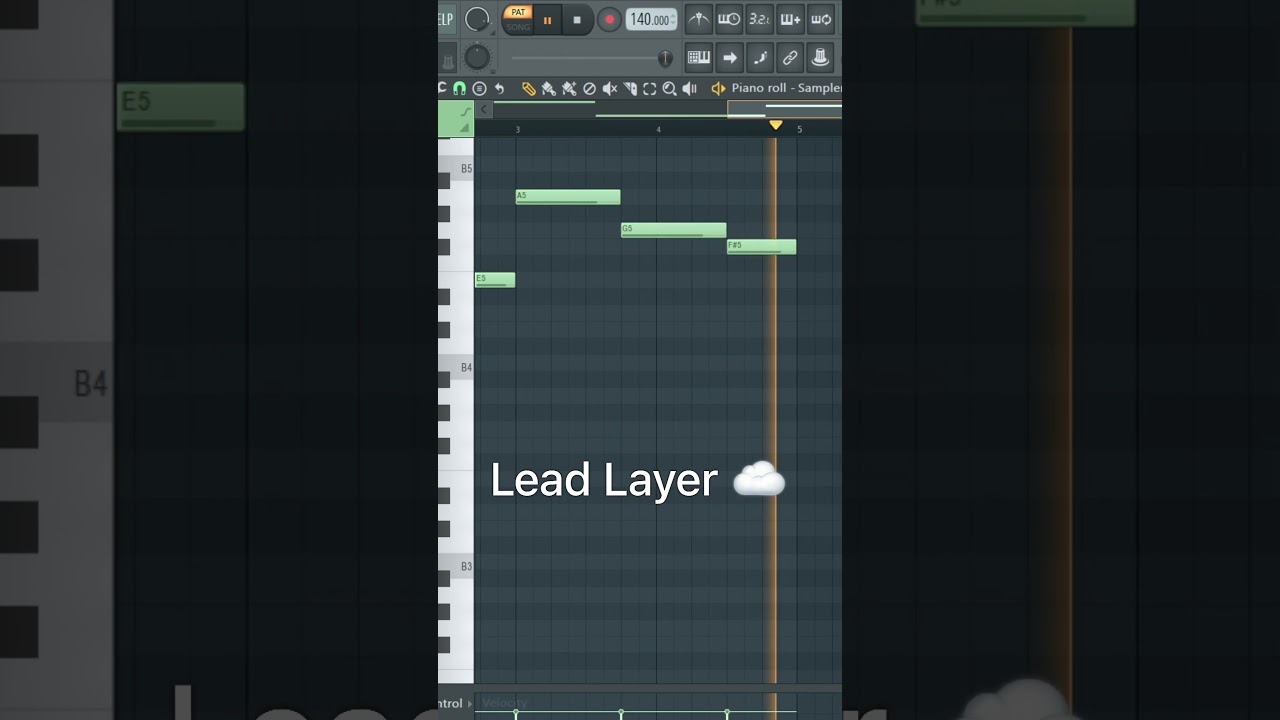Switch to PAT pattern mode

click(517, 12)
